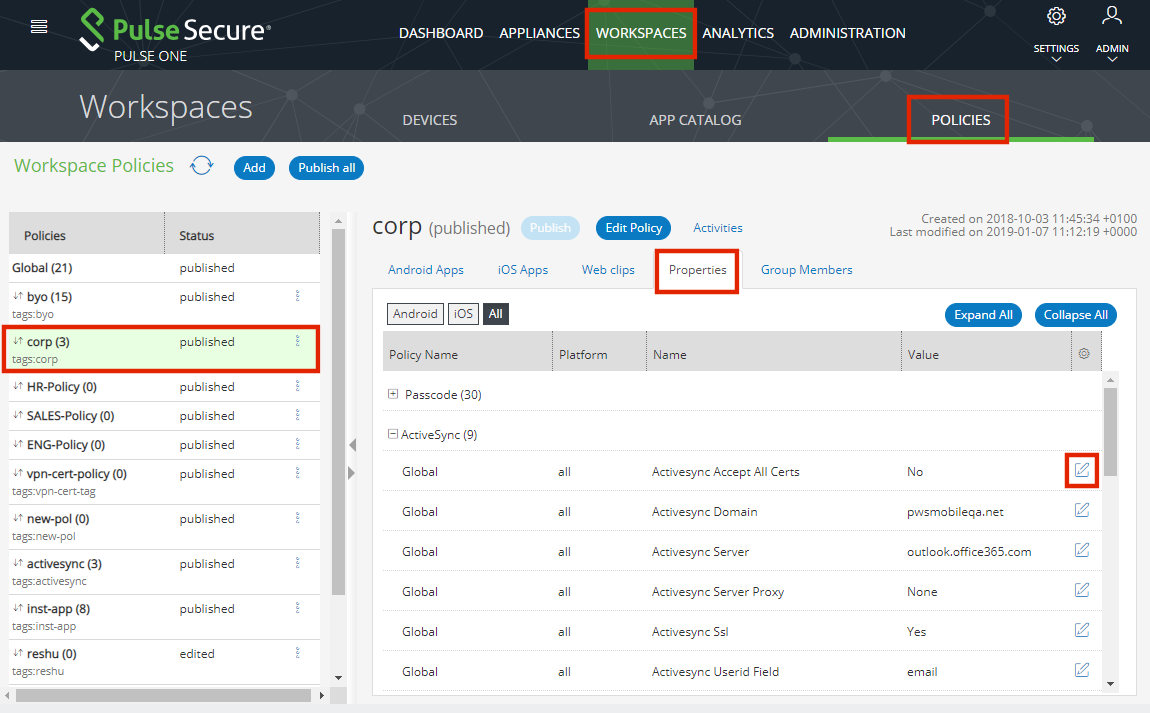The image size is (1150, 713).
Task: Switch to the Group Members tab
Action: (x=806, y=270)
